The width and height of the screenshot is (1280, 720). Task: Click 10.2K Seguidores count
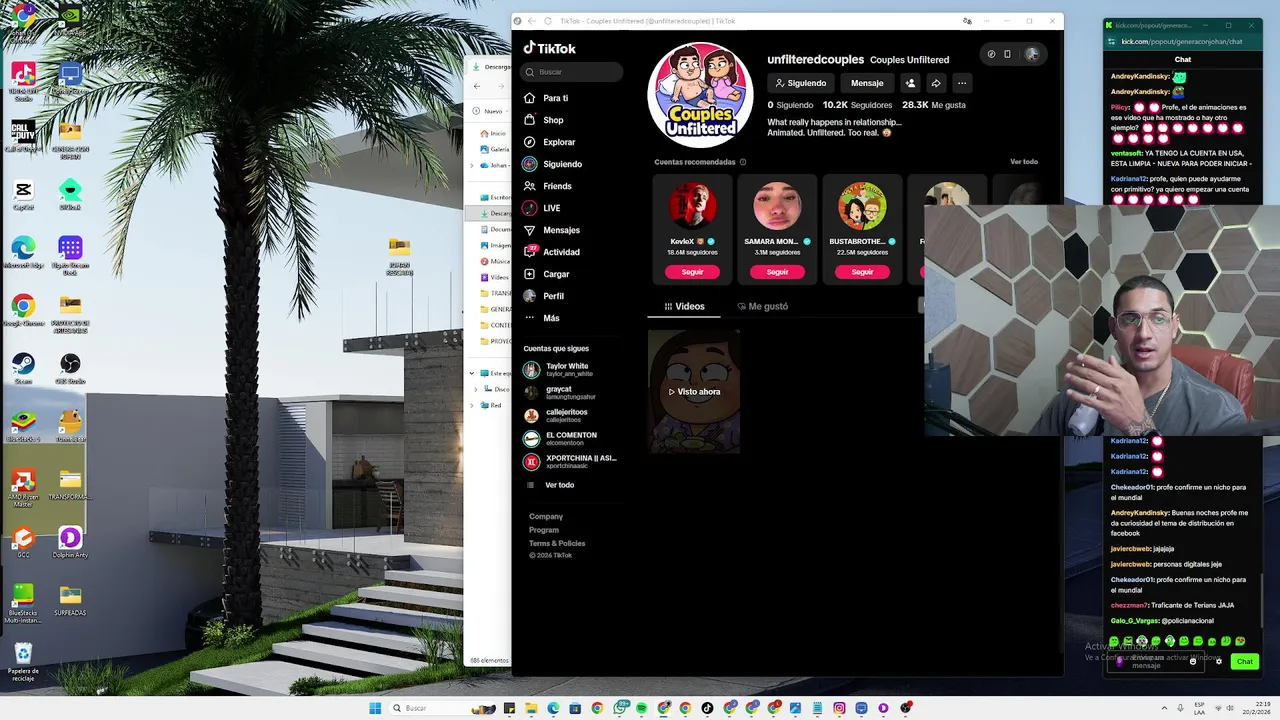[x=857, y=105]
